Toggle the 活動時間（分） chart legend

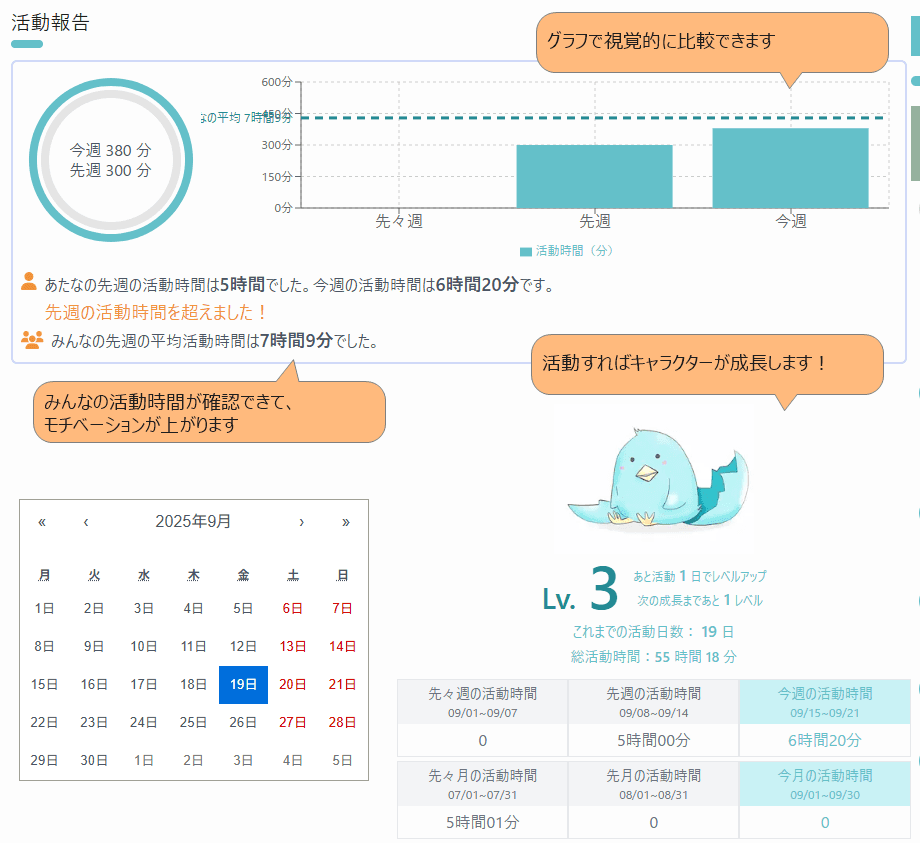pos(566,250)
